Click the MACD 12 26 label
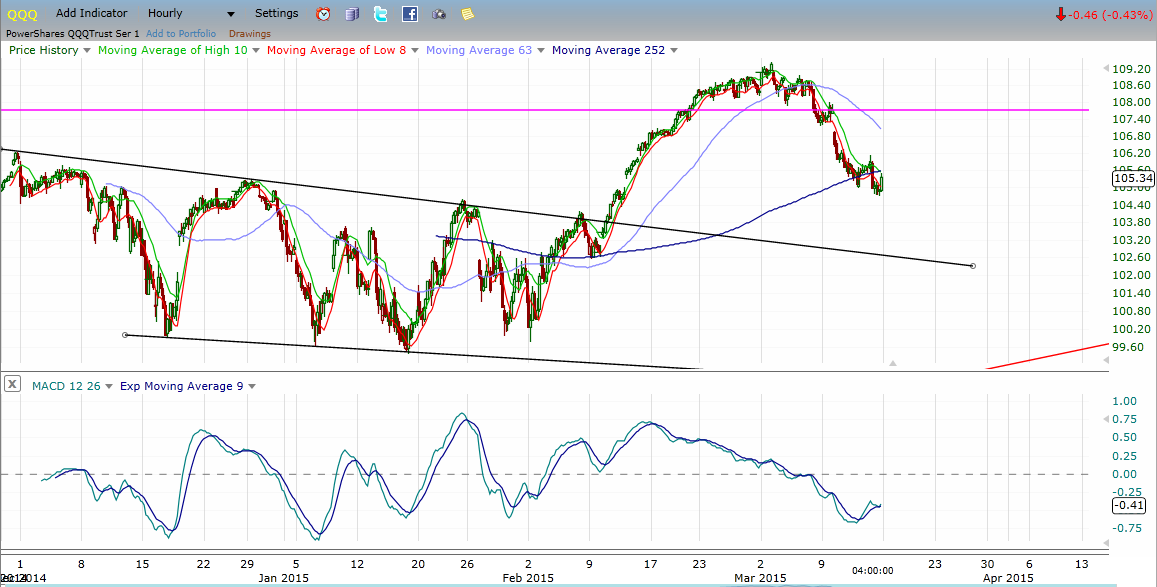 [66, 386]
